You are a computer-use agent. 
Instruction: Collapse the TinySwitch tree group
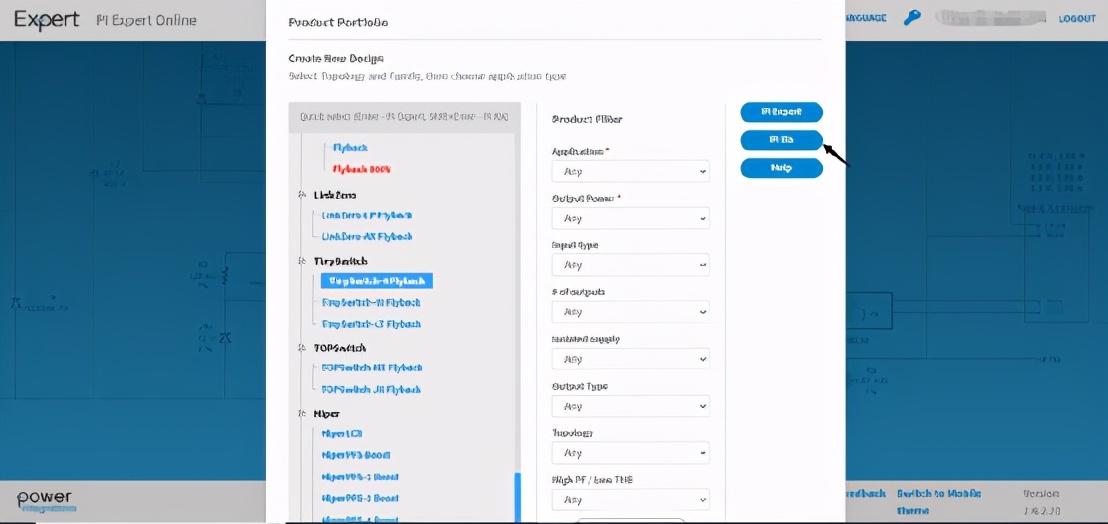click(x=302, y=261)
